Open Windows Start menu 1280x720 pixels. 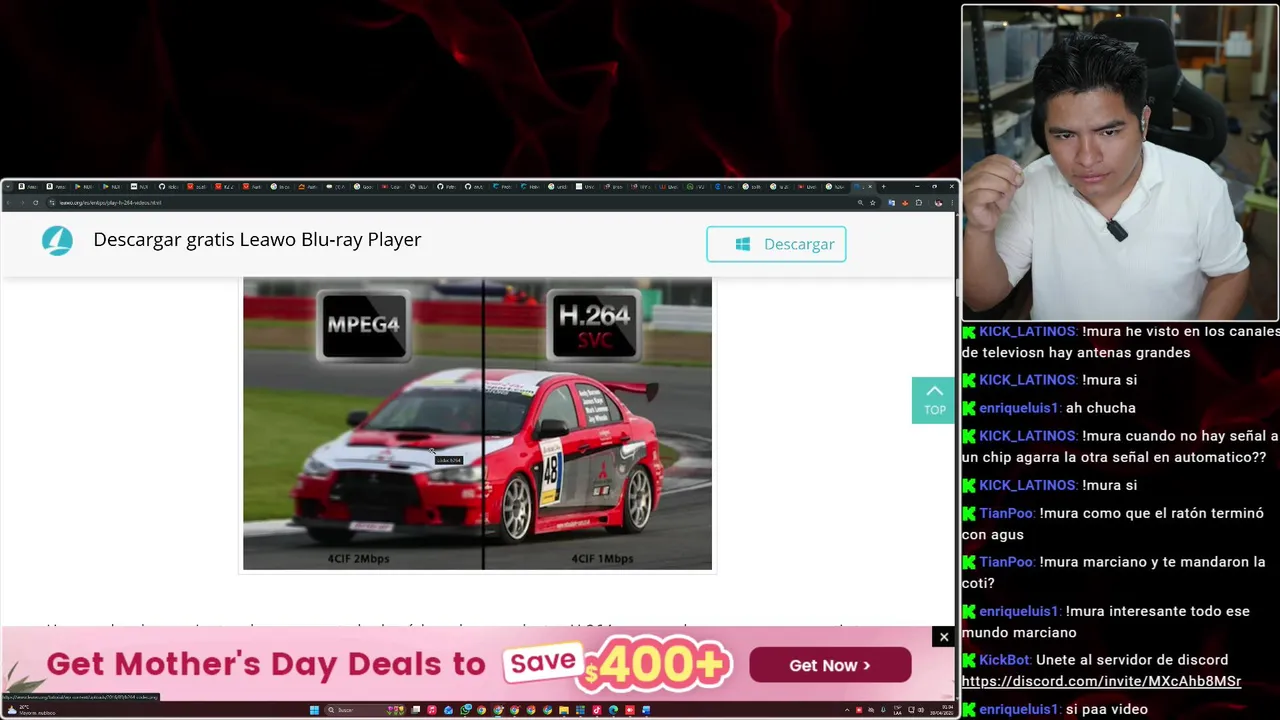coord(314,710)
